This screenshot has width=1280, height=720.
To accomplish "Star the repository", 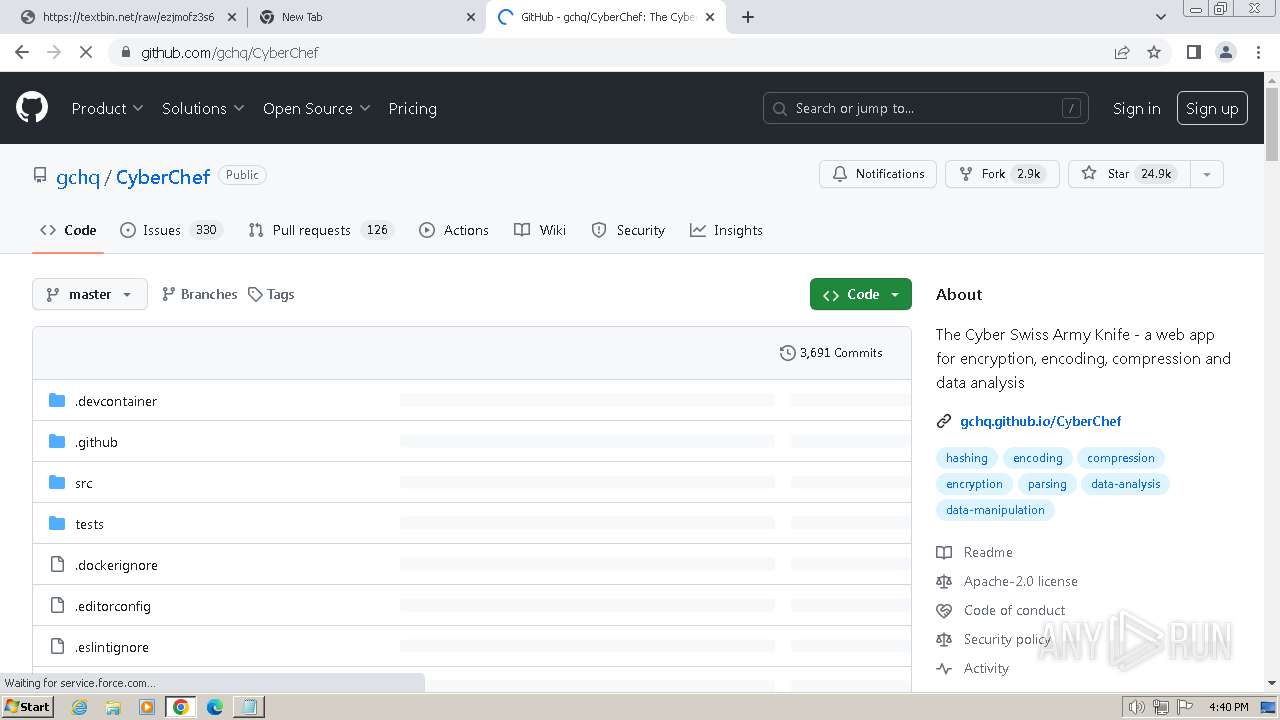I will pyautogui.click(x=1129, y=174).
